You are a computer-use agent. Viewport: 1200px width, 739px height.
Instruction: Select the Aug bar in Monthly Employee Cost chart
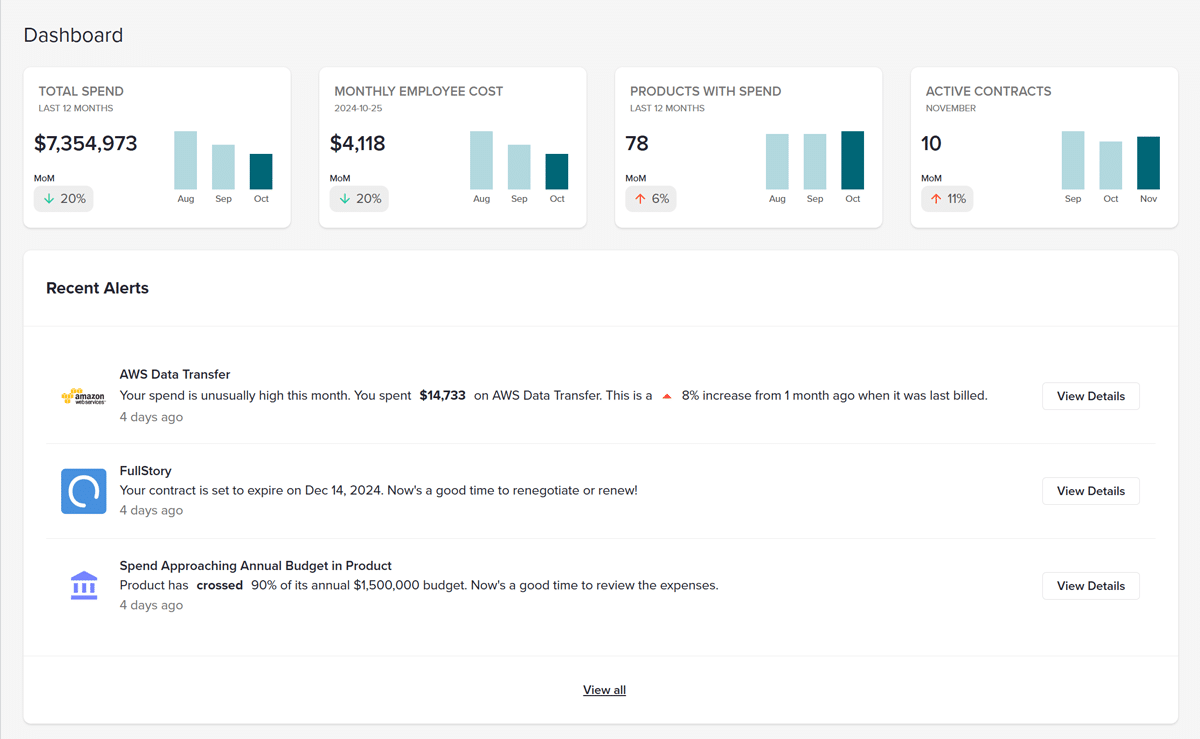[481, 158]
